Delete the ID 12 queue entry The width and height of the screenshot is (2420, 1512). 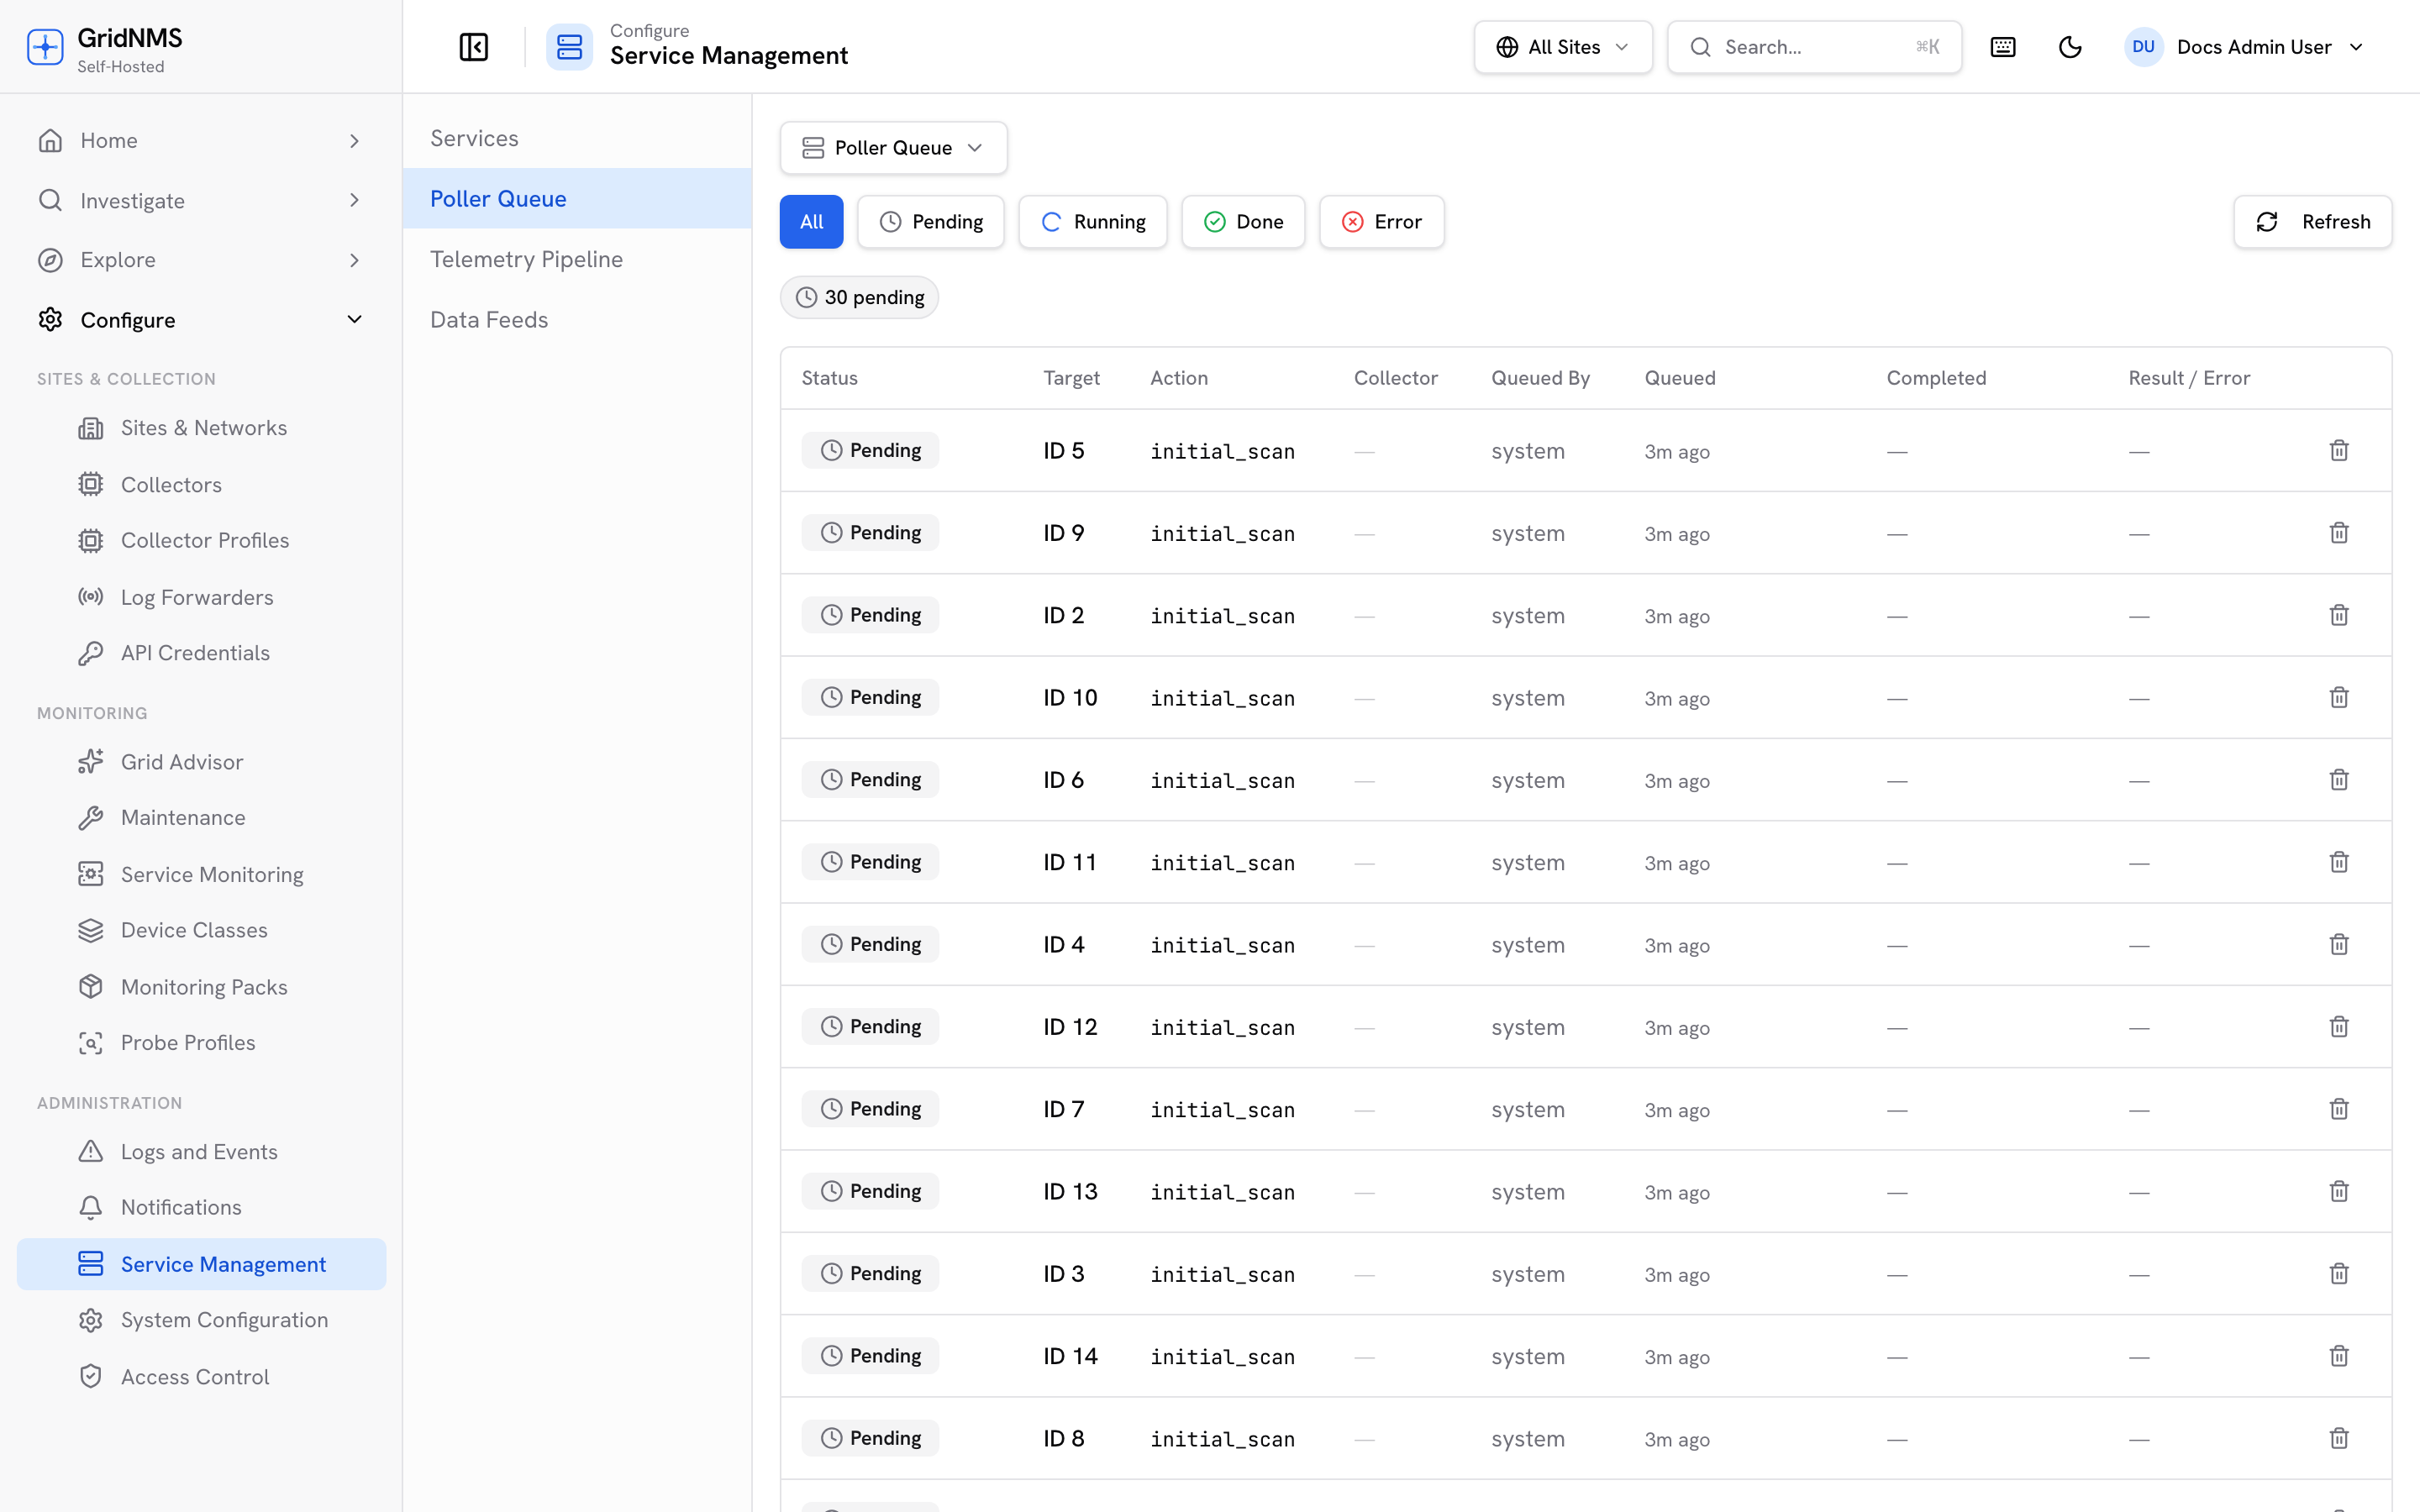pyautogui.click(x=2339, y=1027)
